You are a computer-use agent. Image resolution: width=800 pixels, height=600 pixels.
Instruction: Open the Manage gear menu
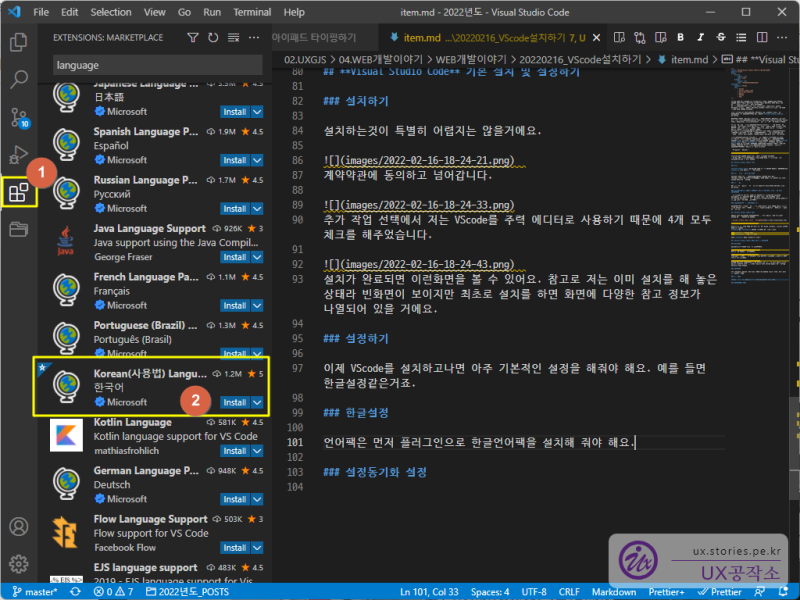click(18, 564)
